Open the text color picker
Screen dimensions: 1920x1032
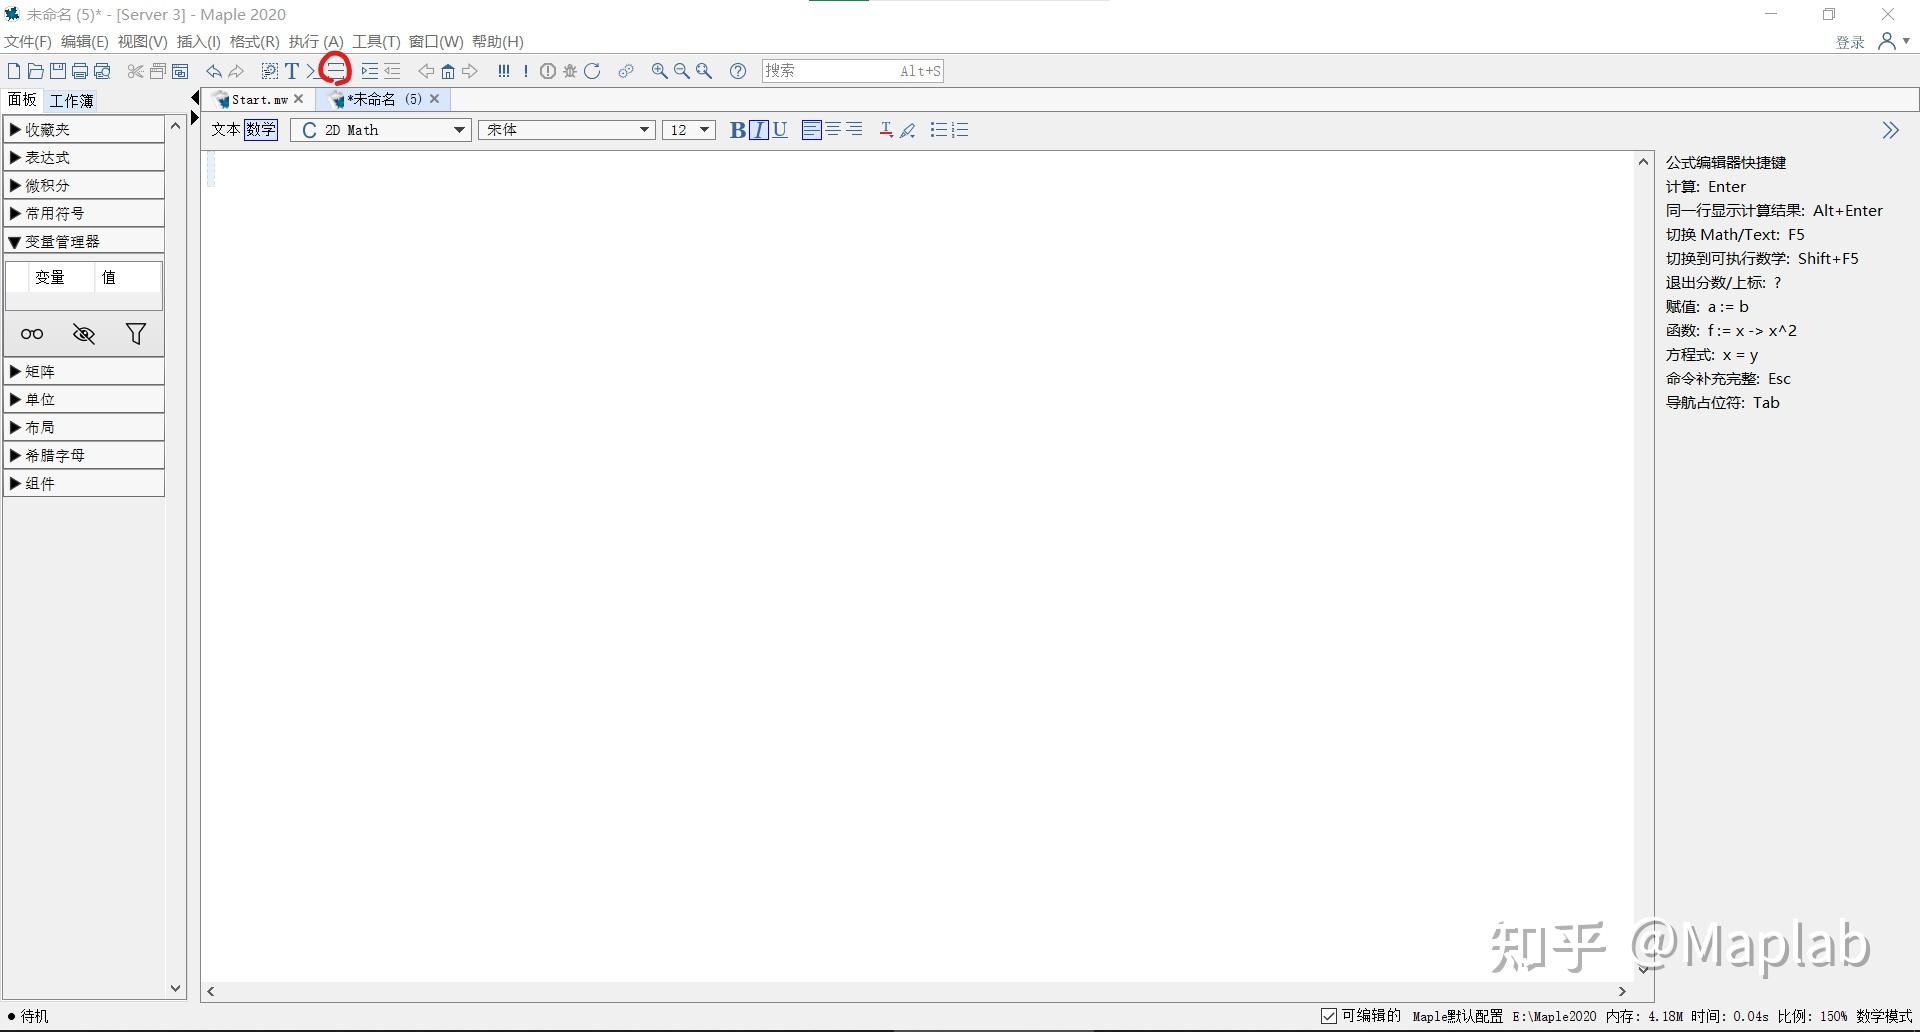(x=886, y=130)
